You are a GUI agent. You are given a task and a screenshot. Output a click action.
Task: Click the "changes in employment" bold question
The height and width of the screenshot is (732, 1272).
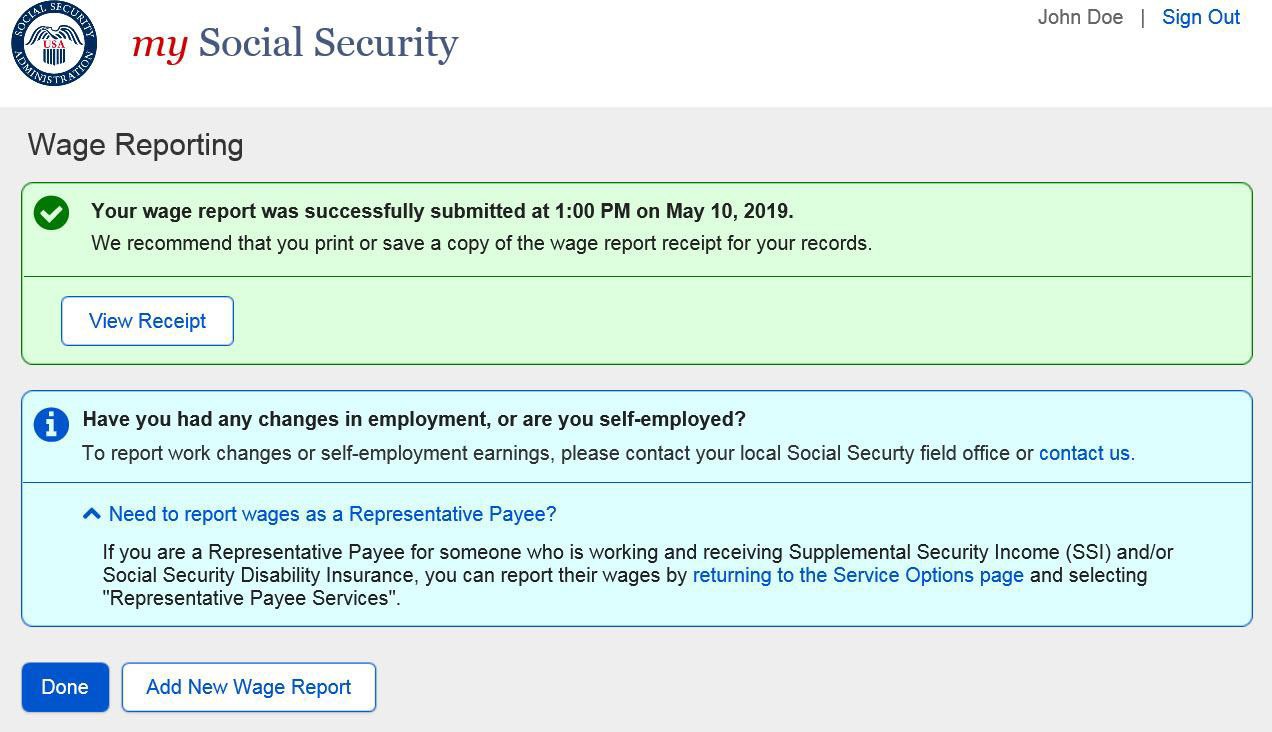coord(414,419)
